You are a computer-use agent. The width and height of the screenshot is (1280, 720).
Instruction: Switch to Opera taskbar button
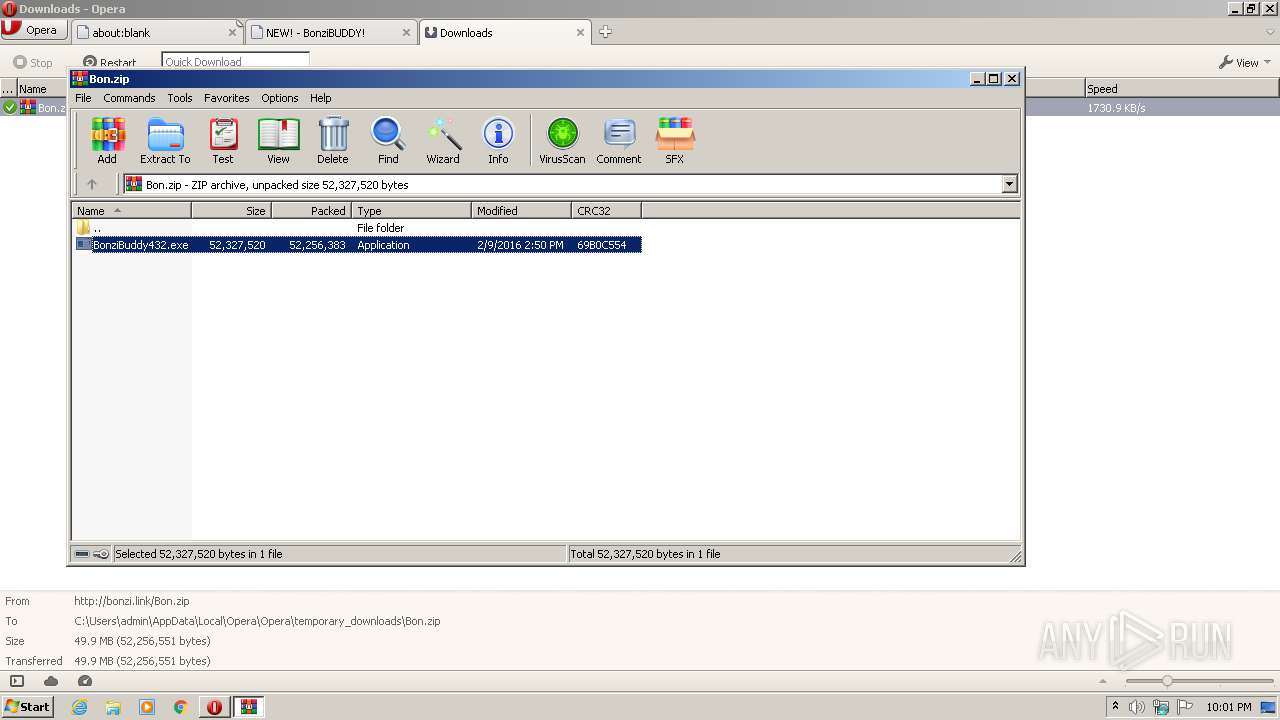(214, 707)
